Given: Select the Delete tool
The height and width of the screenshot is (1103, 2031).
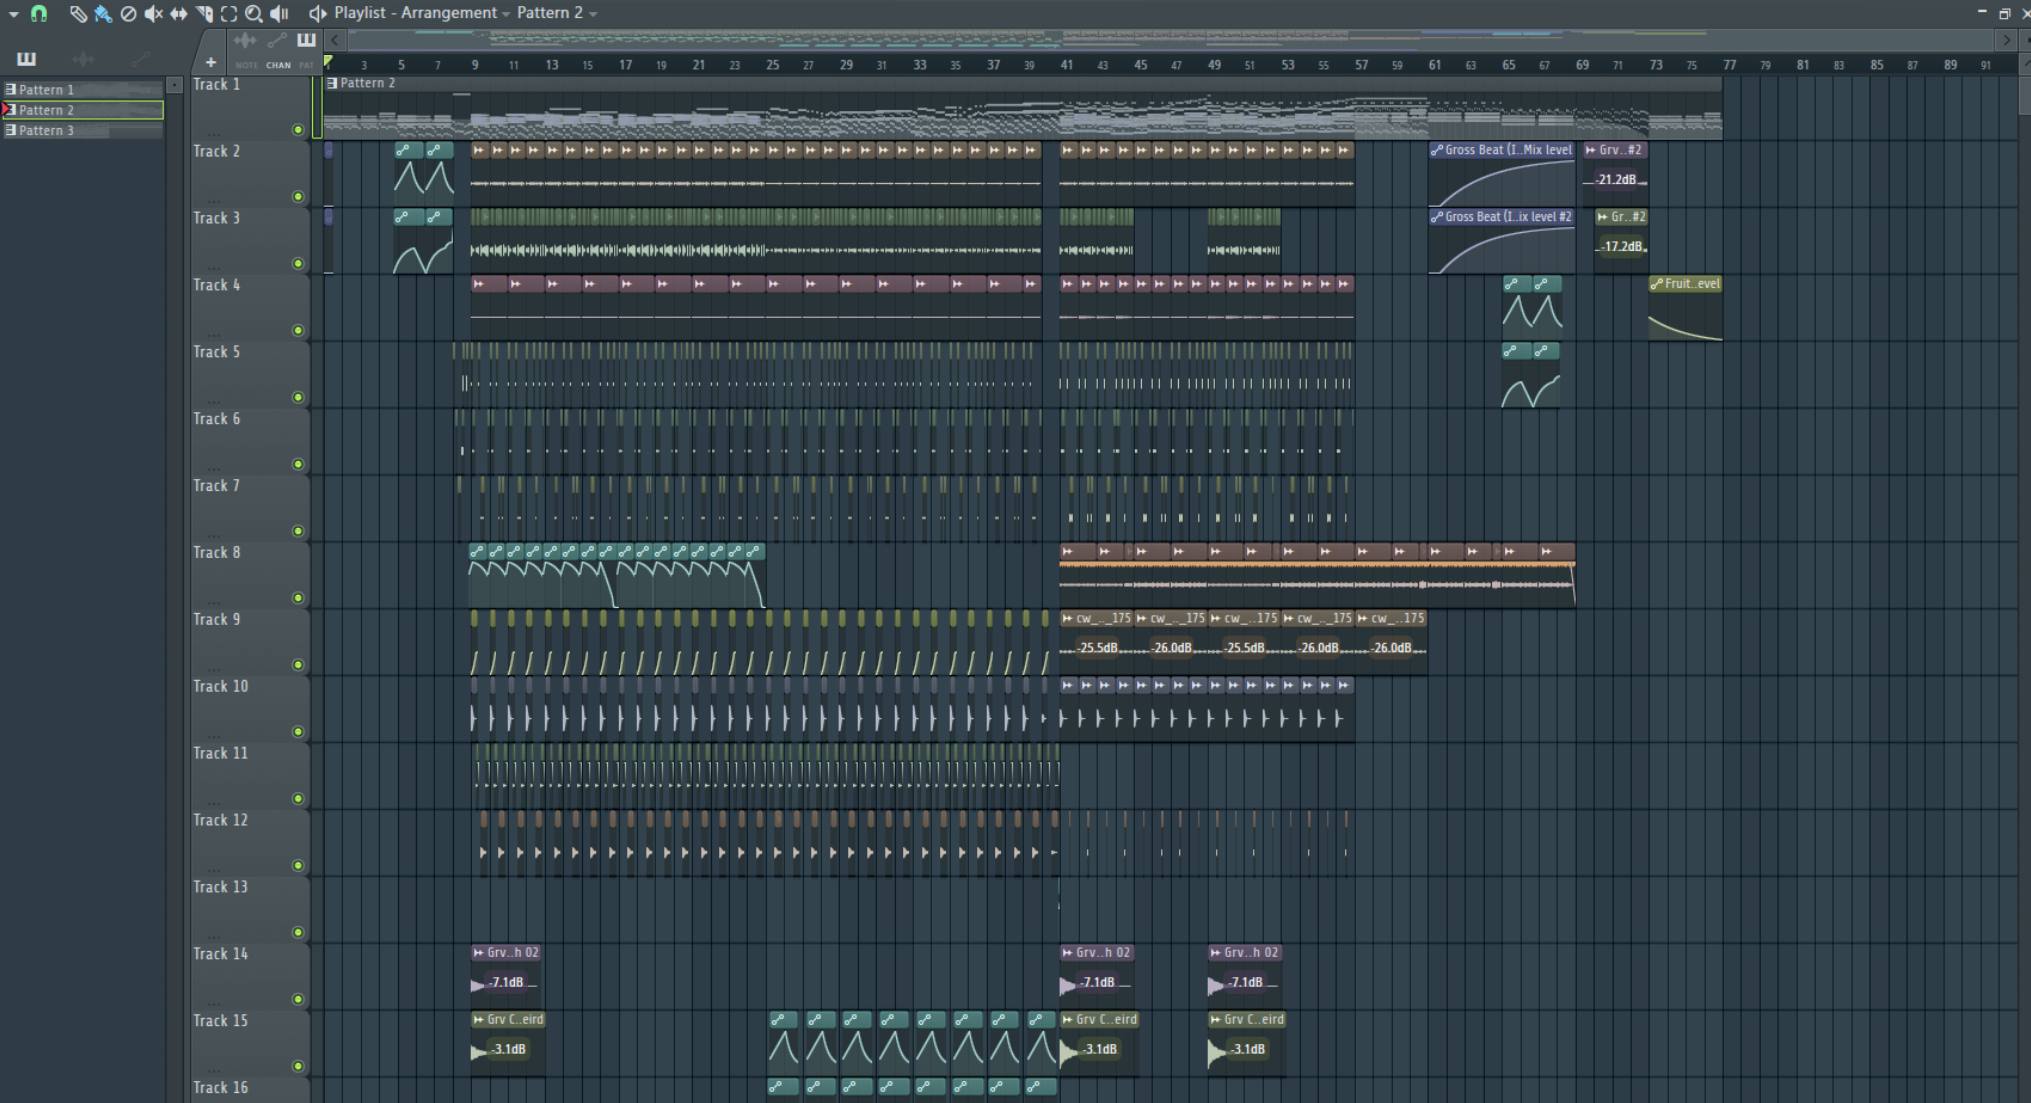Looking at the screenshot, I should click(128, 13).
